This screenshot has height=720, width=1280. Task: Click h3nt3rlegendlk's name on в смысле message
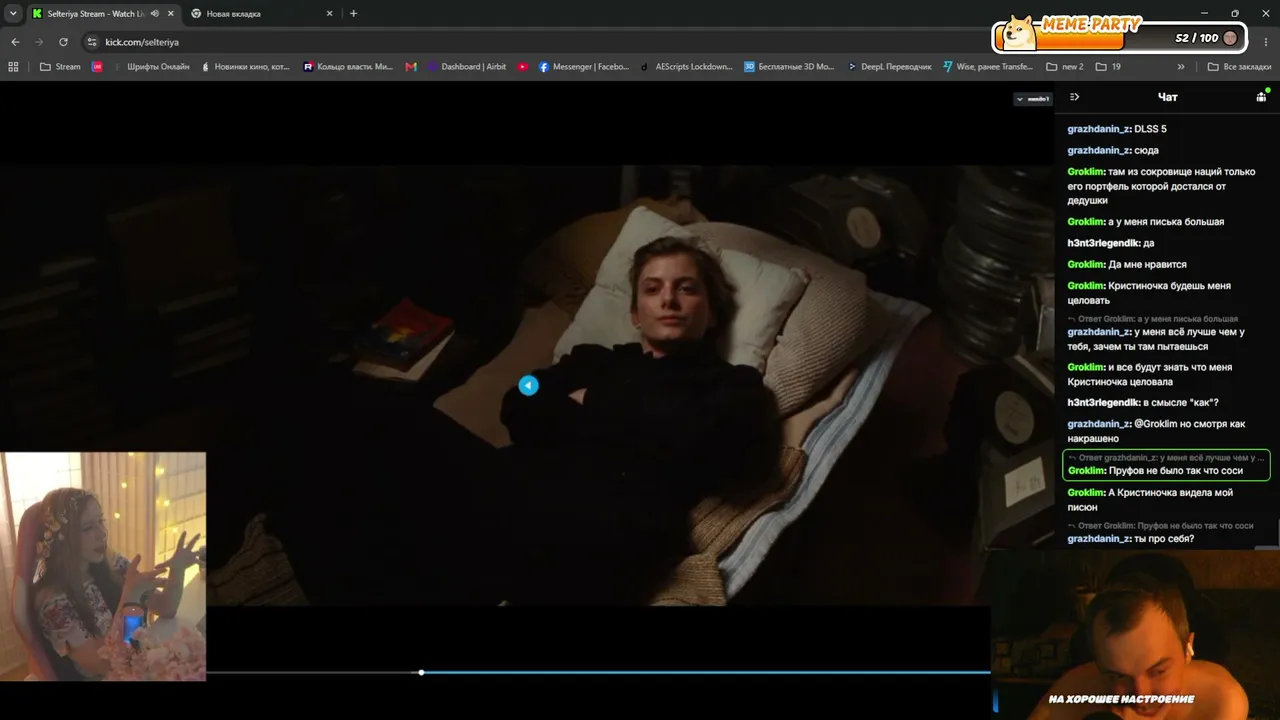[1103, 403]
